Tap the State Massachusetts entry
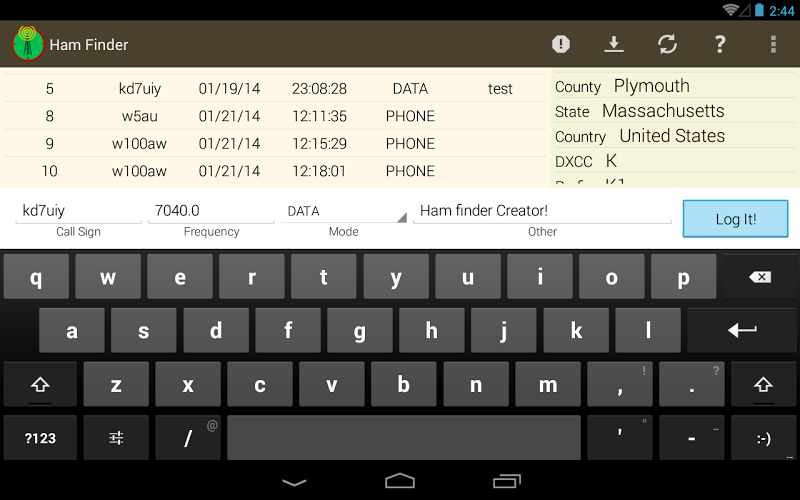Image resolution: width=800 pixels, height=500 pixels. tap(675, 111)
